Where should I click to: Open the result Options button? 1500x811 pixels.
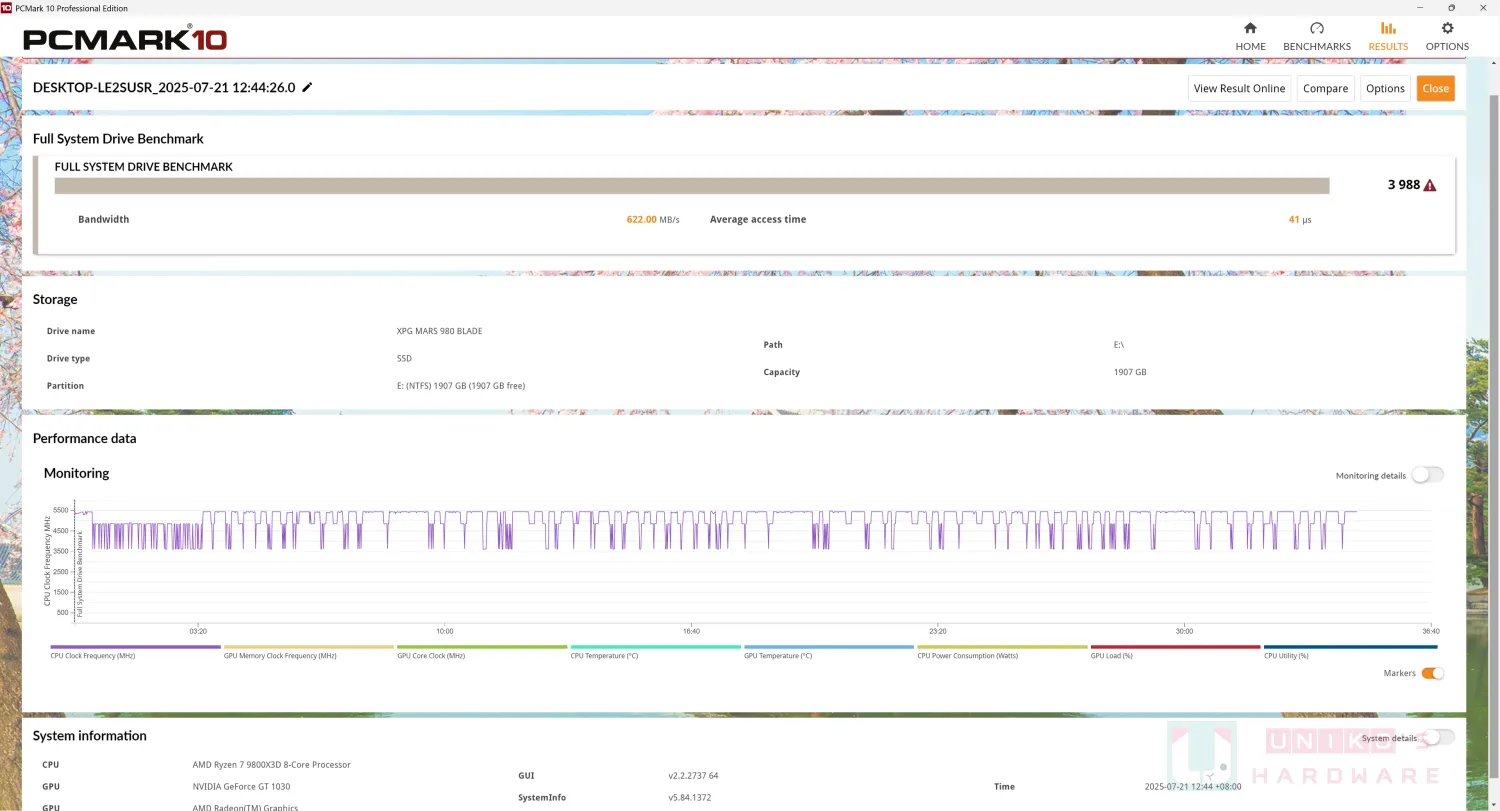tap(1385, 88)
